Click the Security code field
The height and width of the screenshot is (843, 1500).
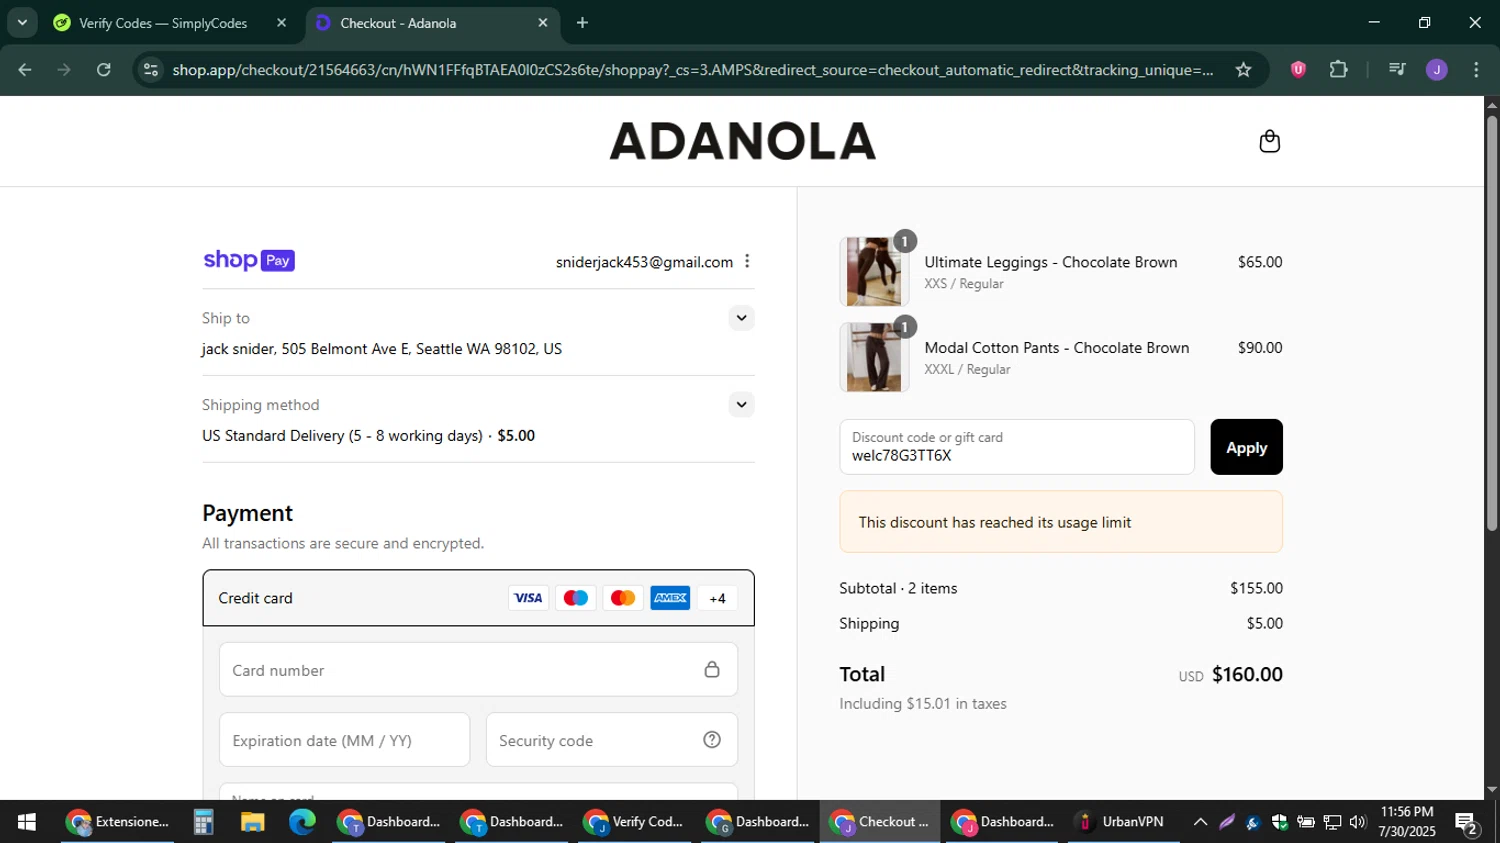click(x=612, y=739)
